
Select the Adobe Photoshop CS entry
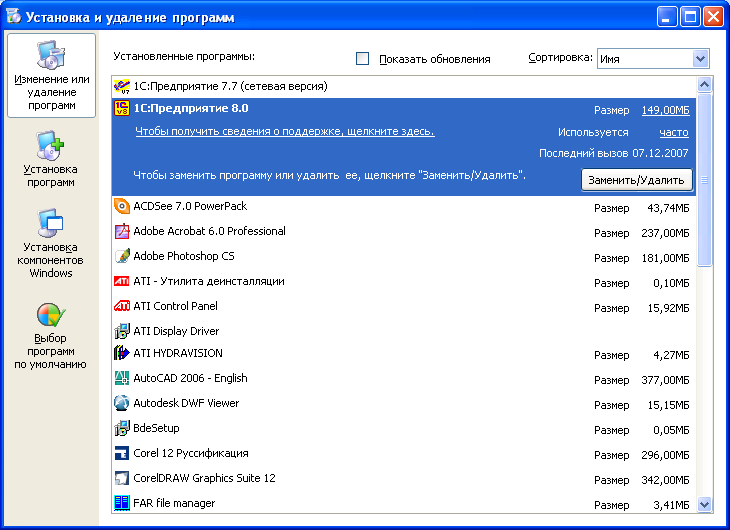tap(404, 257)
